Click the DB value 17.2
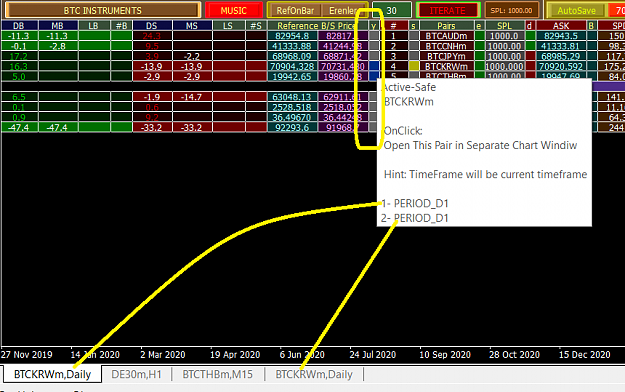Image resolution: width=625 pixels, height=392 pixels. click(x=19, y=56)
